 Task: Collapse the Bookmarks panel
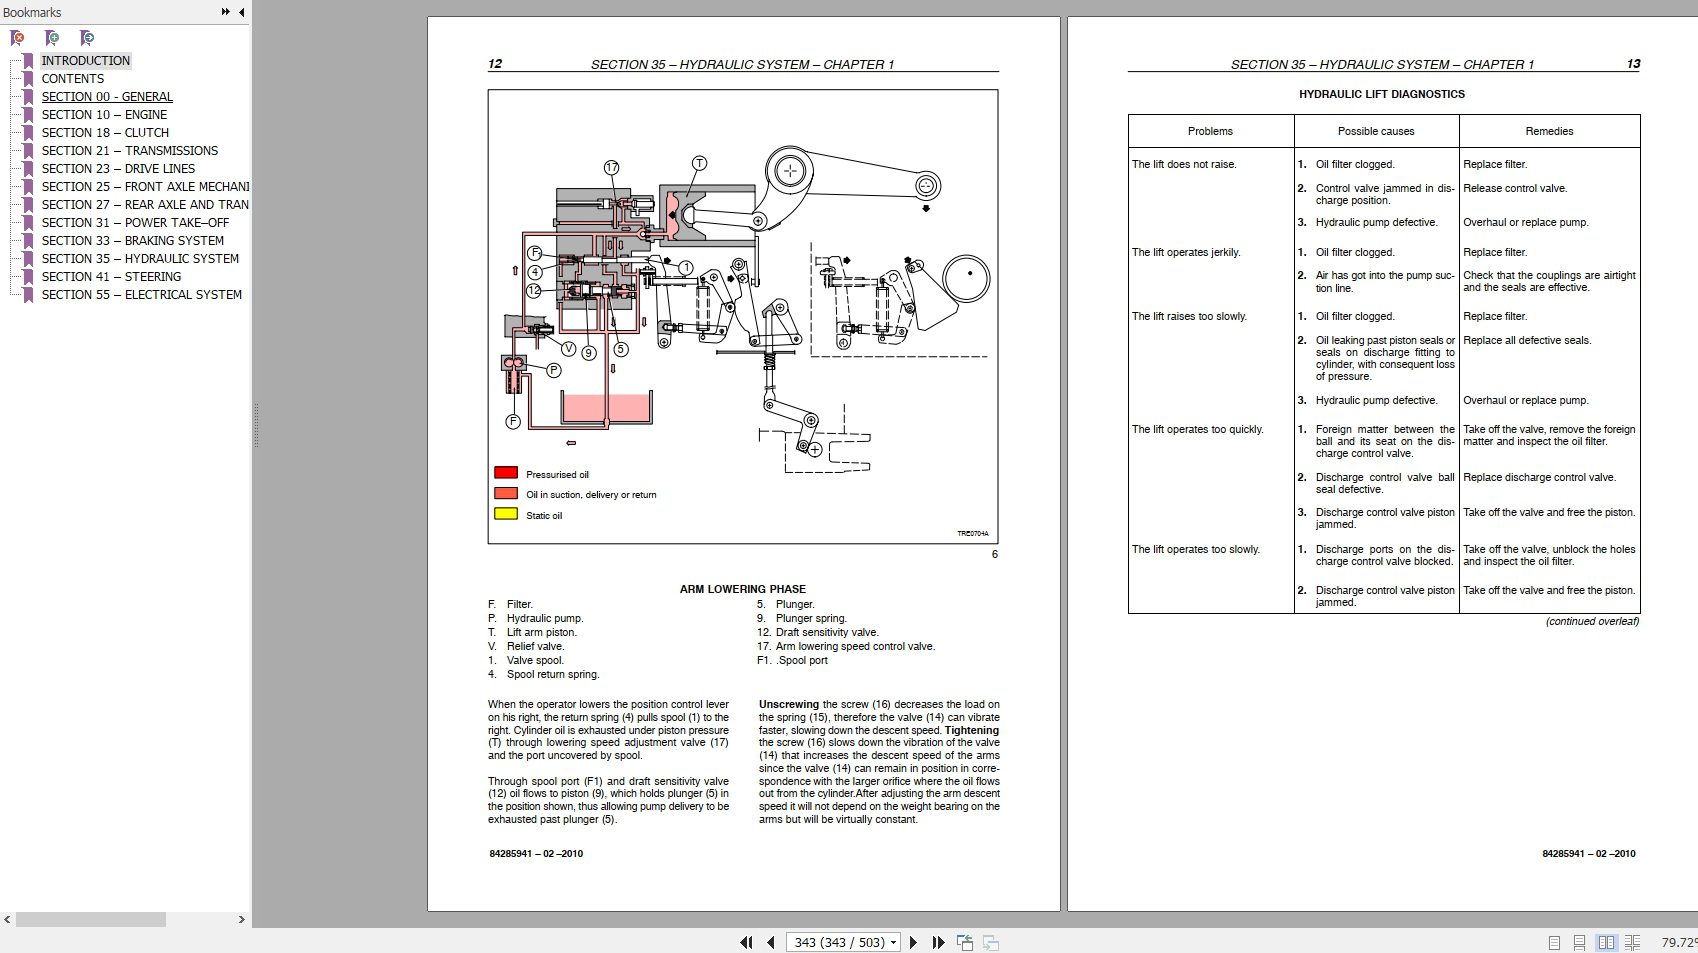[x=239, y=12]
